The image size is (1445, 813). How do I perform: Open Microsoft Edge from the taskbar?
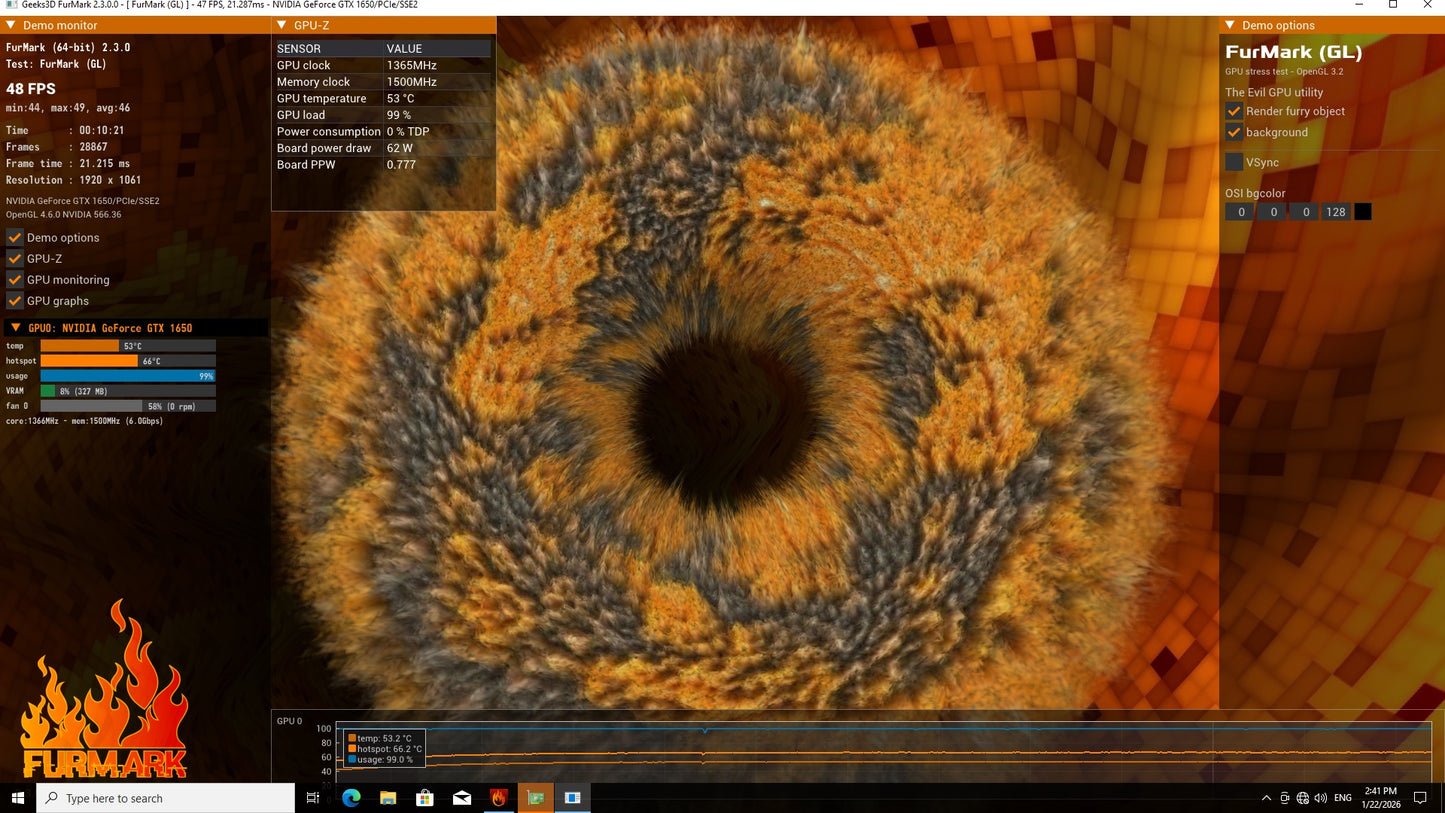(x=351, y=798)
